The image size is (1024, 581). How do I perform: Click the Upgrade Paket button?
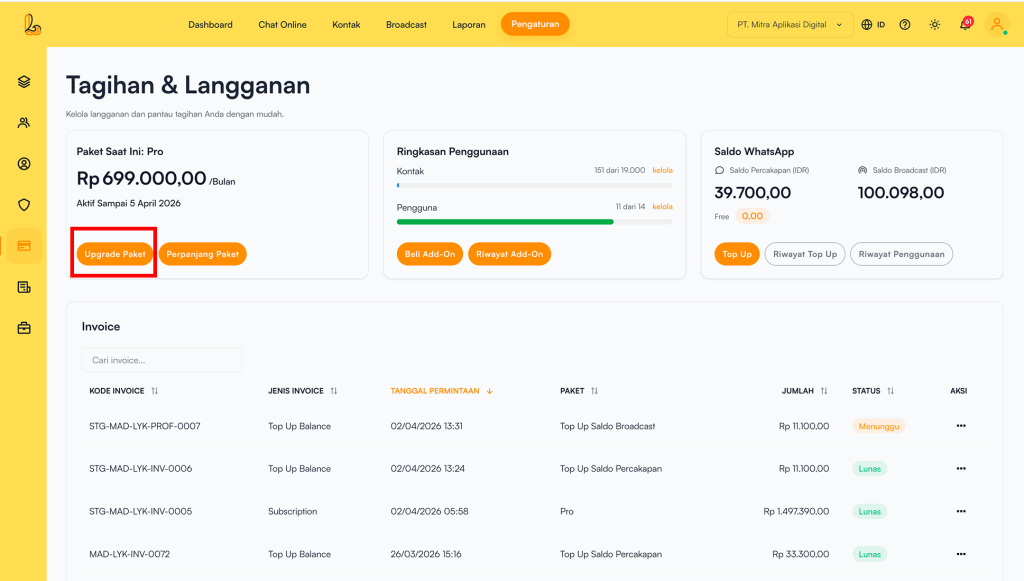pyautogui.click(x=115, y=254)
